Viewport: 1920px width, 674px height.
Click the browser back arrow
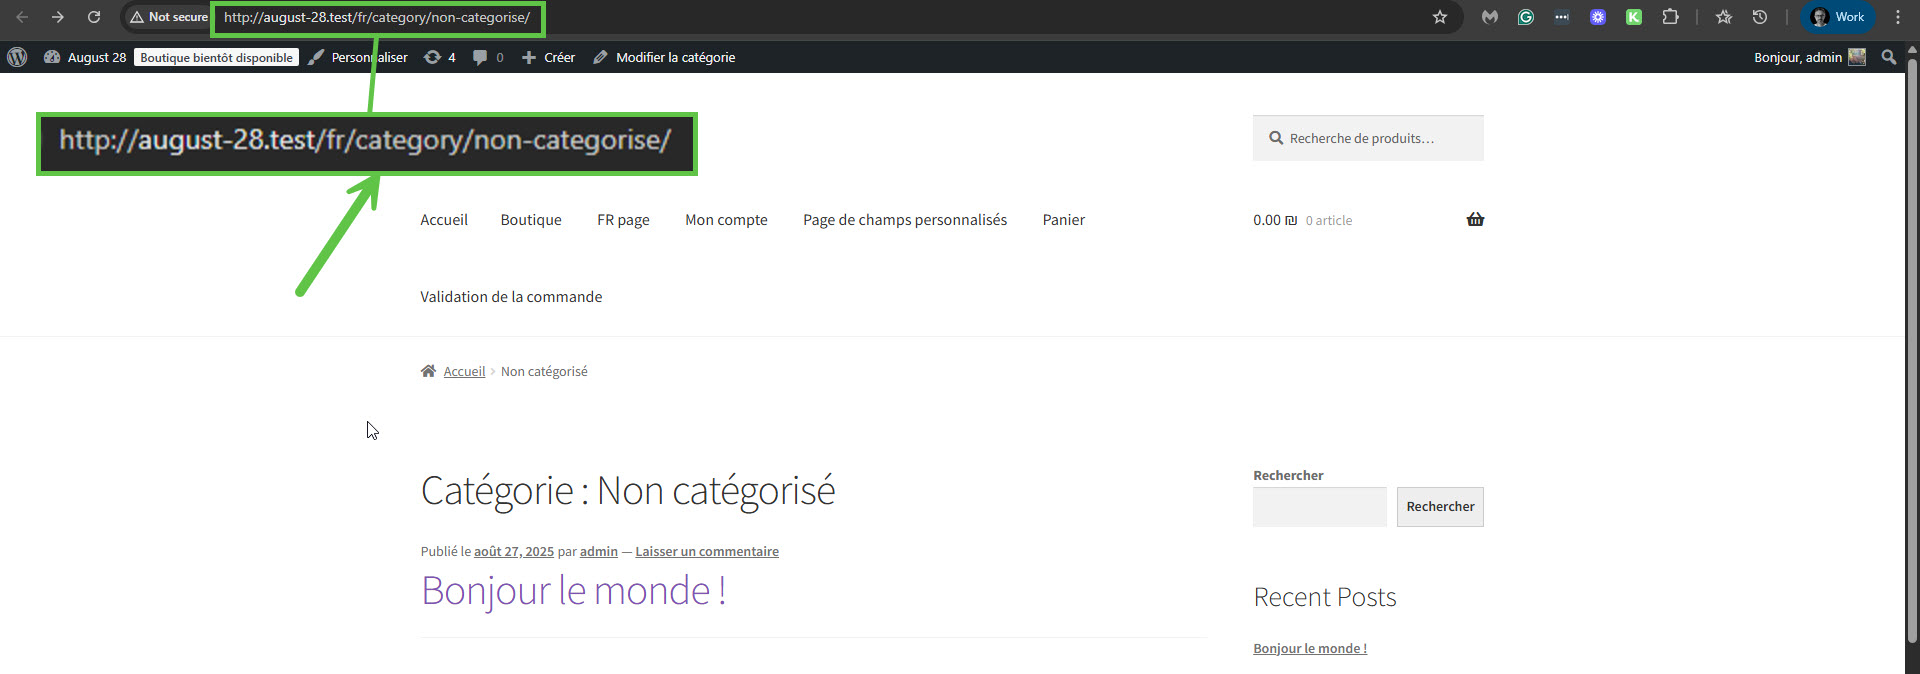pyautogui.click(x=22, y=17)
